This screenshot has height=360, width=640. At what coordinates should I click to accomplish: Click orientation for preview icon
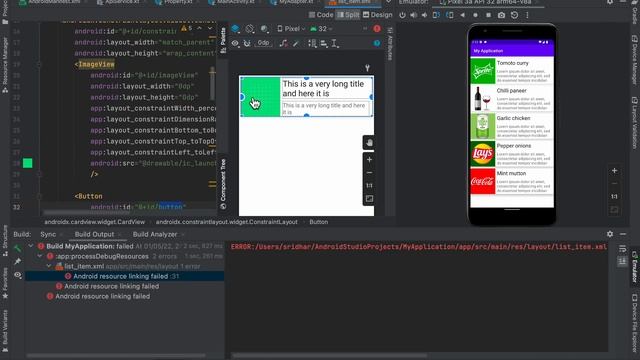pos(250,29)
